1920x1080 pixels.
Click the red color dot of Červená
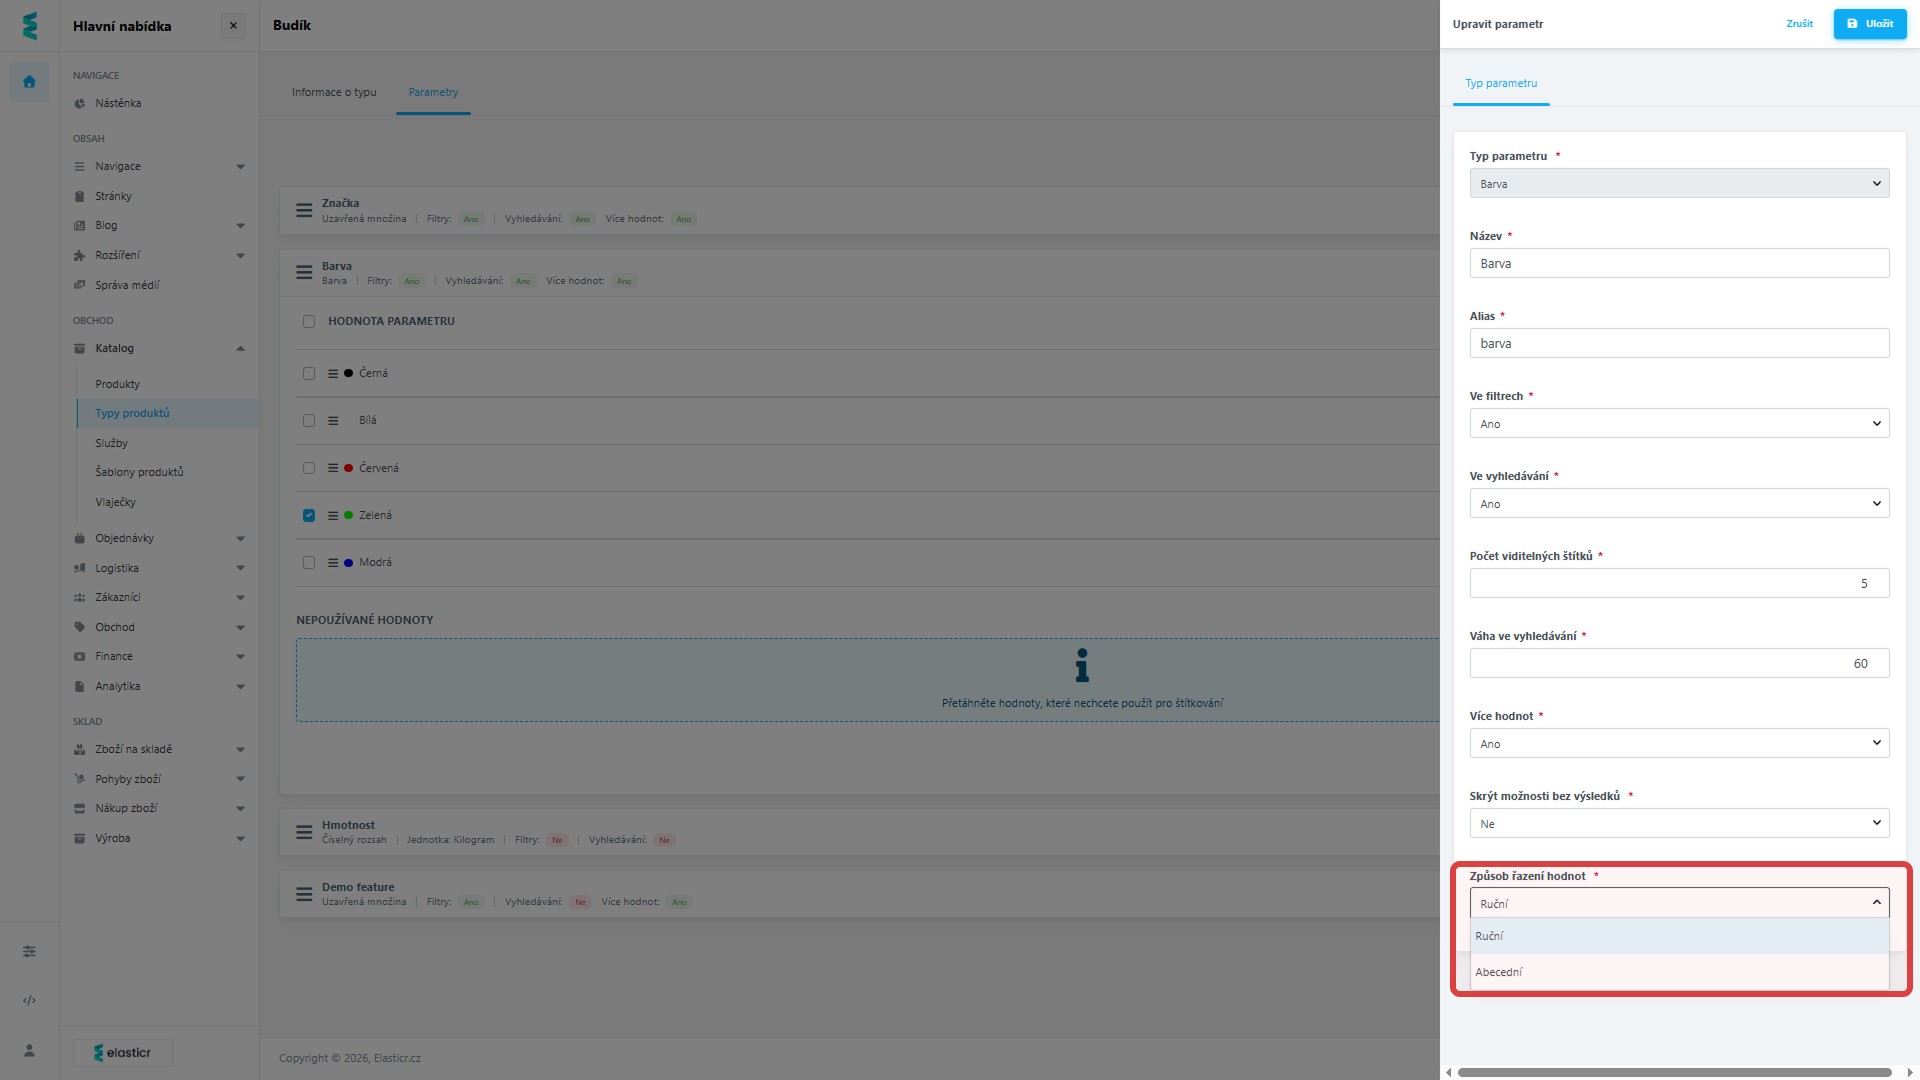(x=348, y=468)
